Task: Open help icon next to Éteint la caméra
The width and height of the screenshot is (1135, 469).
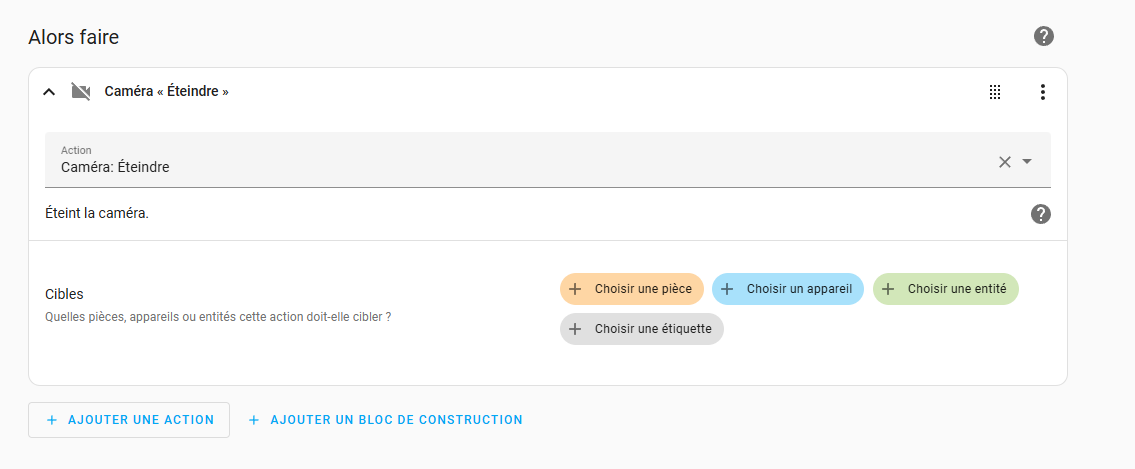Action: point(1041,214)
